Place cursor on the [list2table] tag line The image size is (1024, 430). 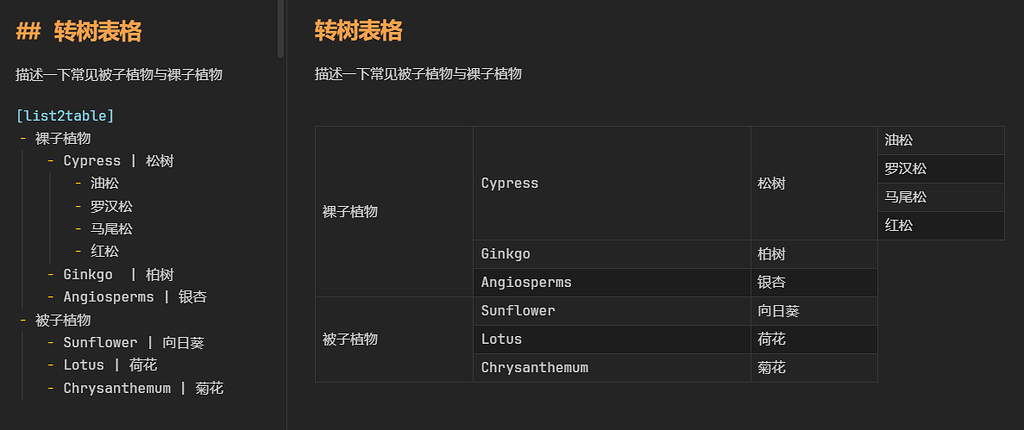65,116
